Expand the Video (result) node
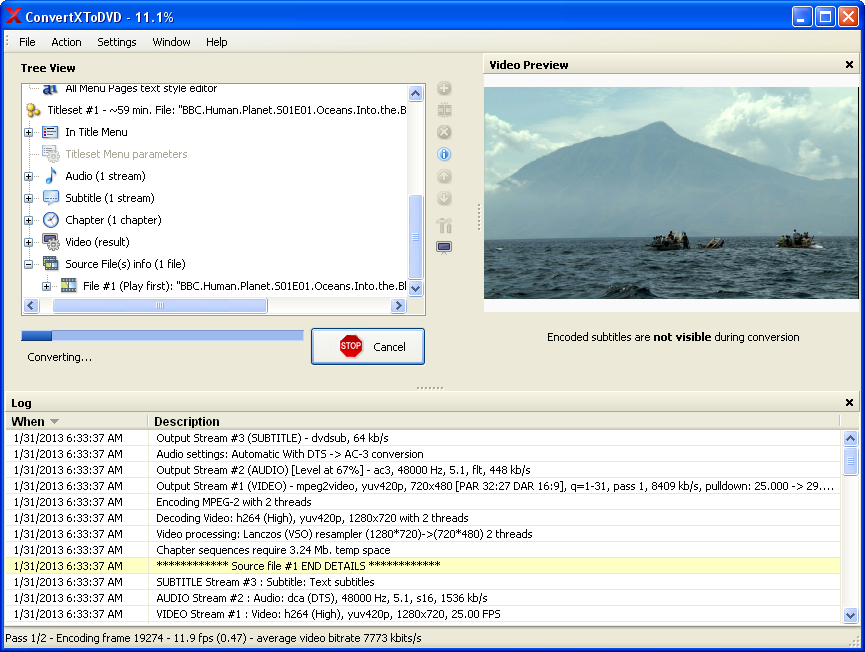Image resolution: width=865 pixels, height=652 pixels. [x=29, y=242]
